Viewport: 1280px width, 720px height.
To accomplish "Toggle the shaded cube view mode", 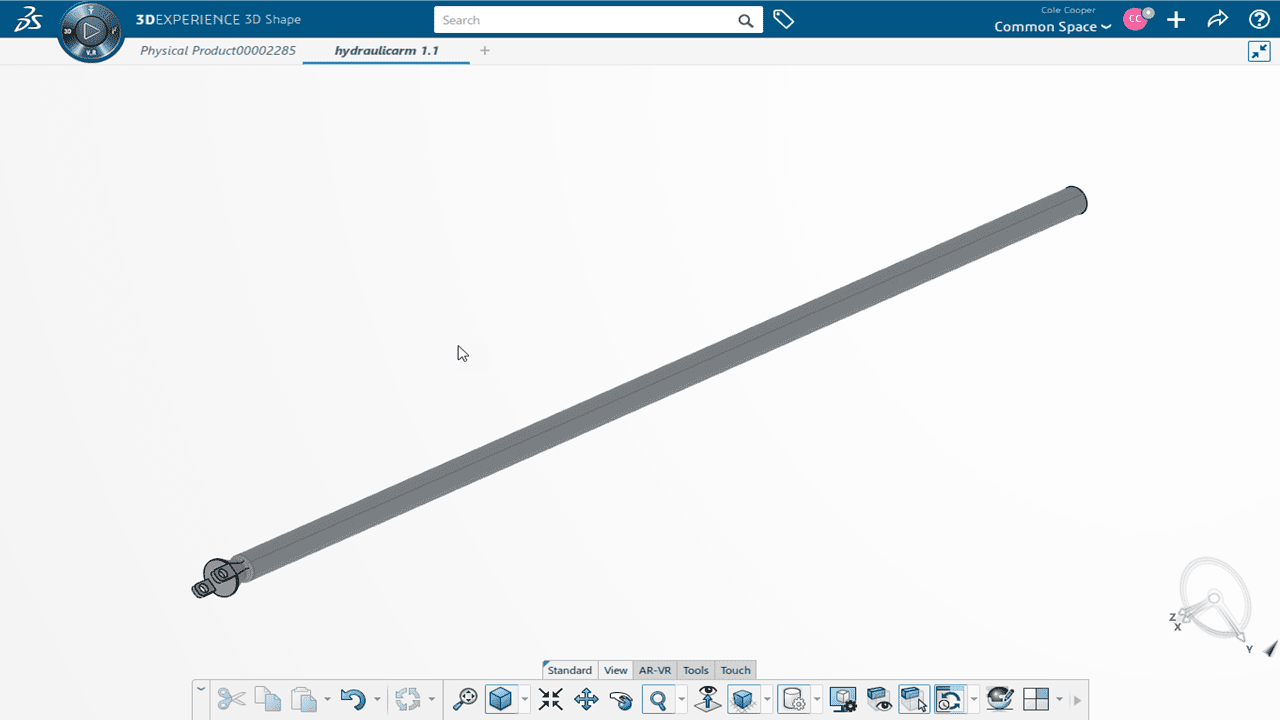I will point(500,699).
